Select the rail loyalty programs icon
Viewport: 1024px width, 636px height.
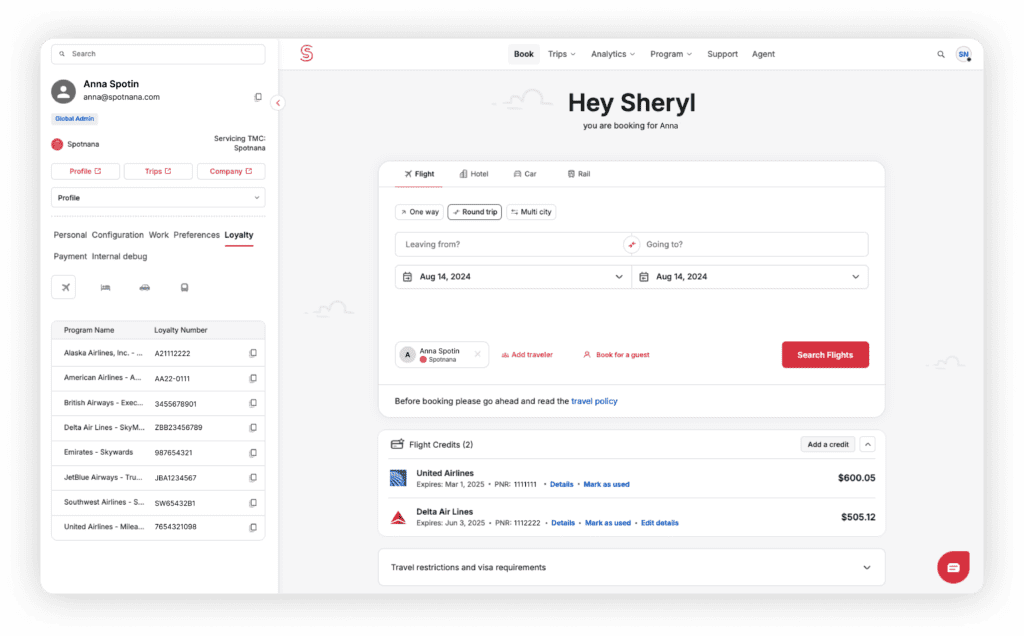[184, 287]
